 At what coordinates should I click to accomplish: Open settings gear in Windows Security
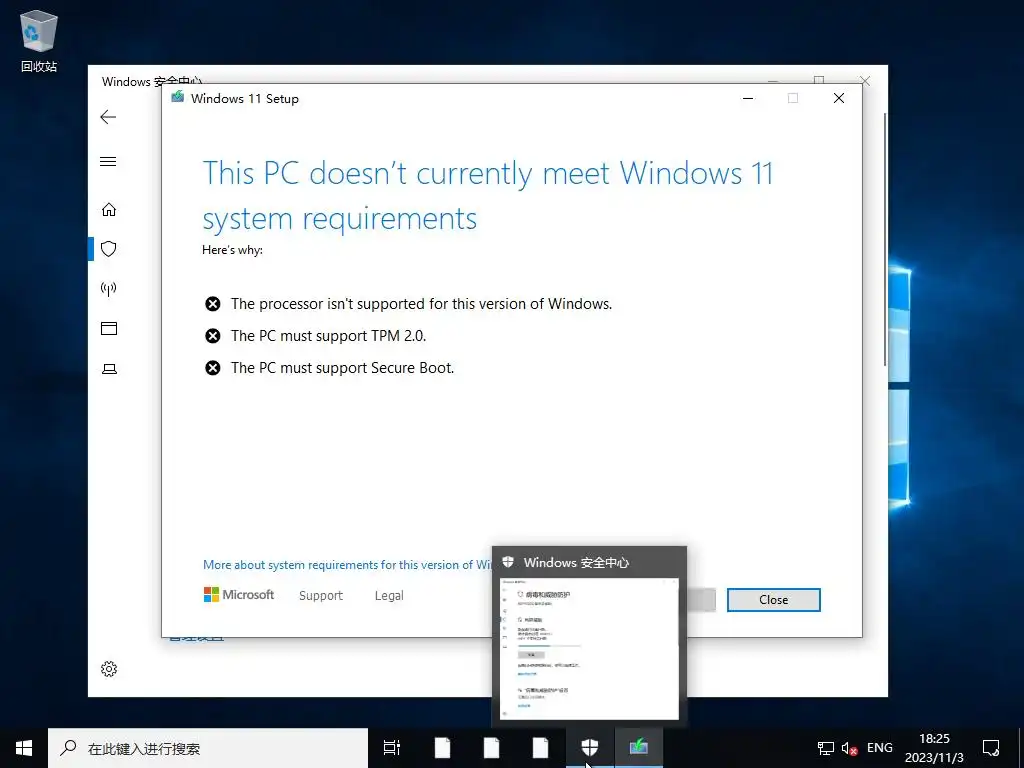[x=109, y=669]
